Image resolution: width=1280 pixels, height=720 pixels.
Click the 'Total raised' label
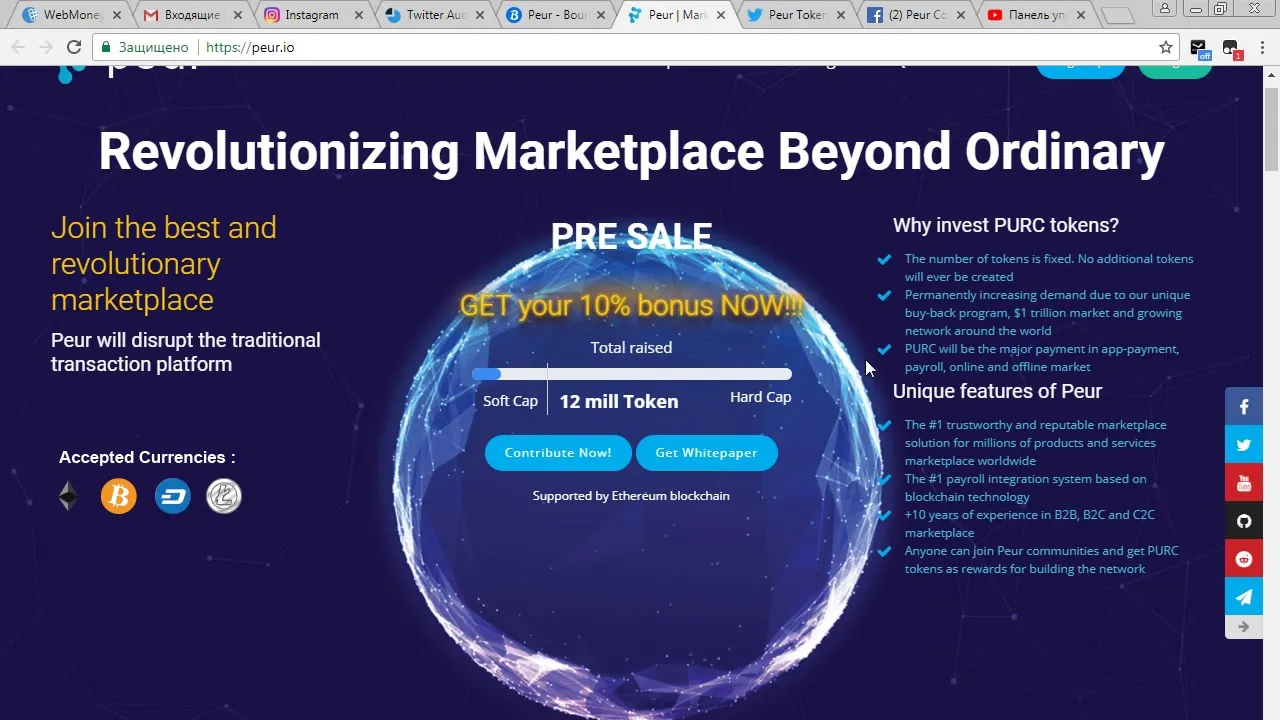tap(631, 348)
